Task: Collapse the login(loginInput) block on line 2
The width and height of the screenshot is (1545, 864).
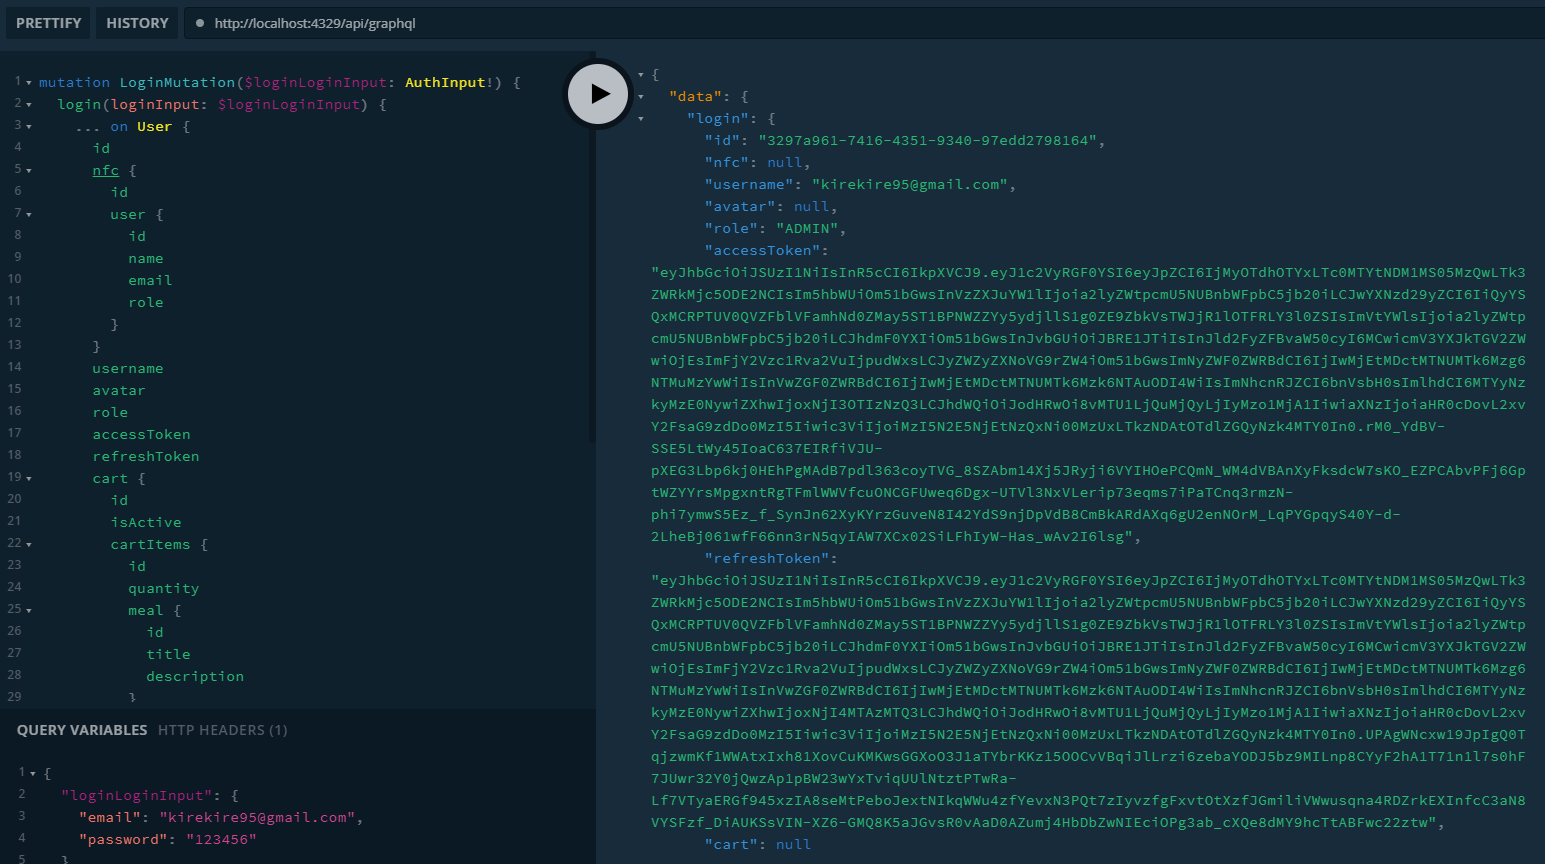Action: (29, 105)
